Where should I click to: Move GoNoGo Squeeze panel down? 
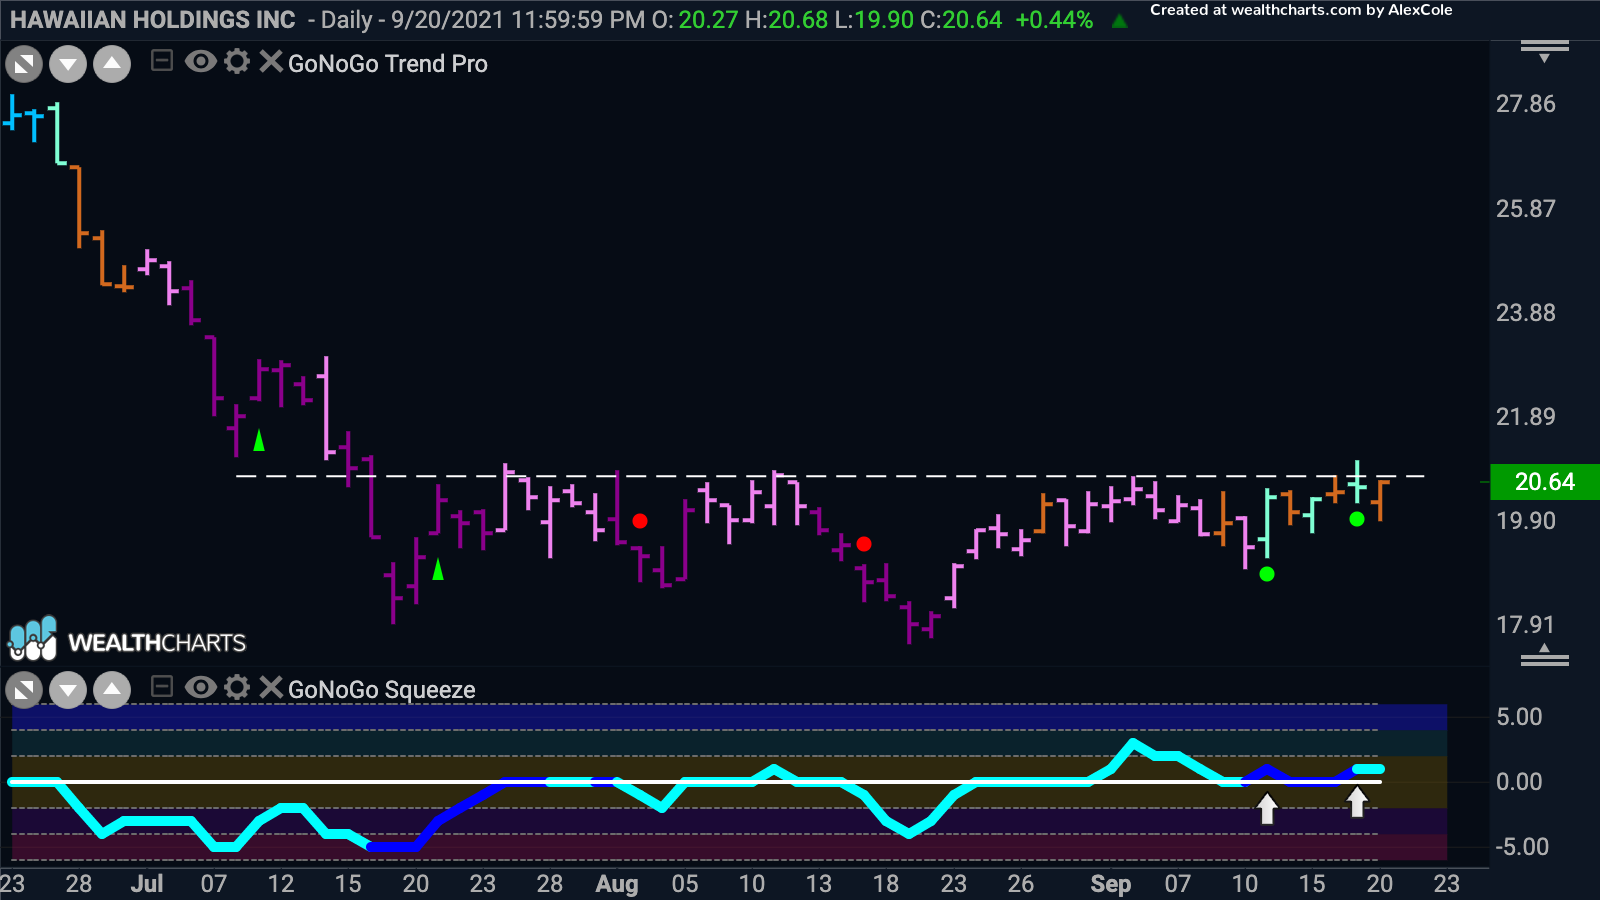[68, 690]
